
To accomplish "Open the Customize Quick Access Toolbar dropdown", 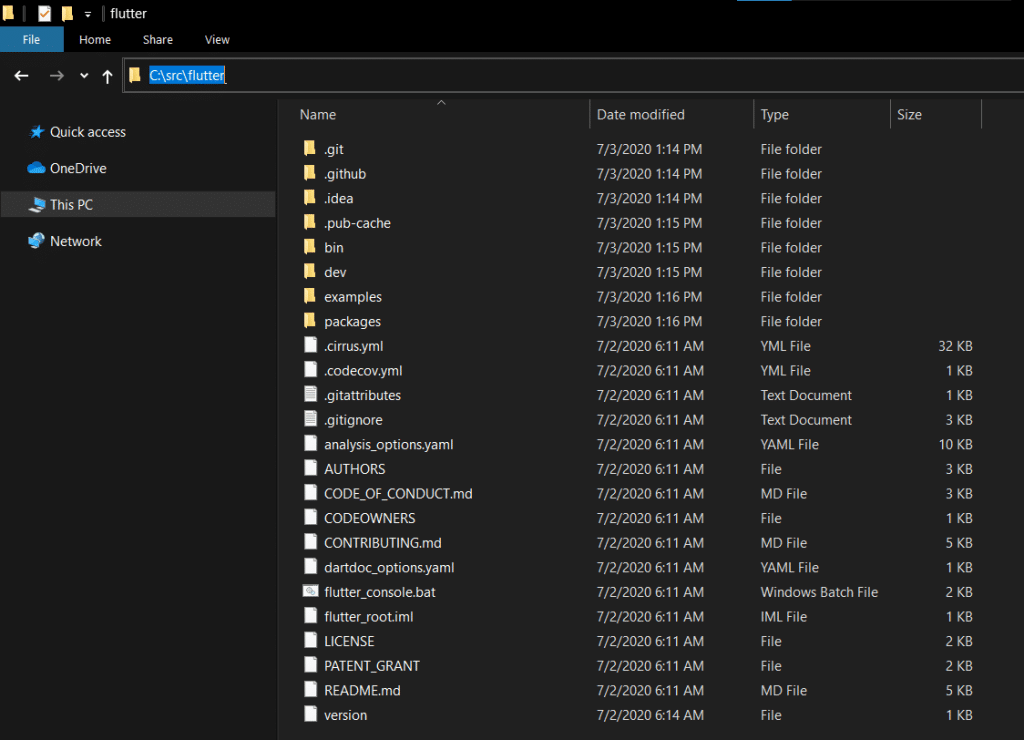I will (88, 14).
